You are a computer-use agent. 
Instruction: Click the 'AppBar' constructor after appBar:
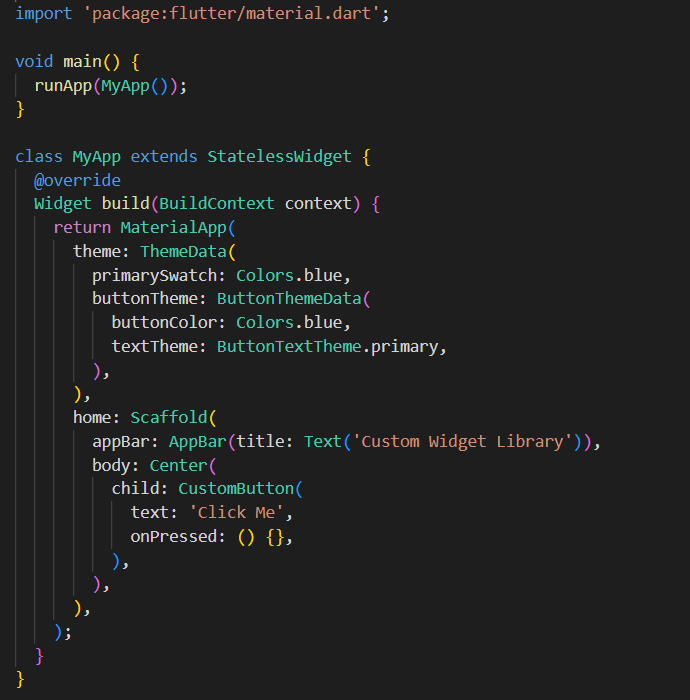pyautogui.click(x=198, y=442)
